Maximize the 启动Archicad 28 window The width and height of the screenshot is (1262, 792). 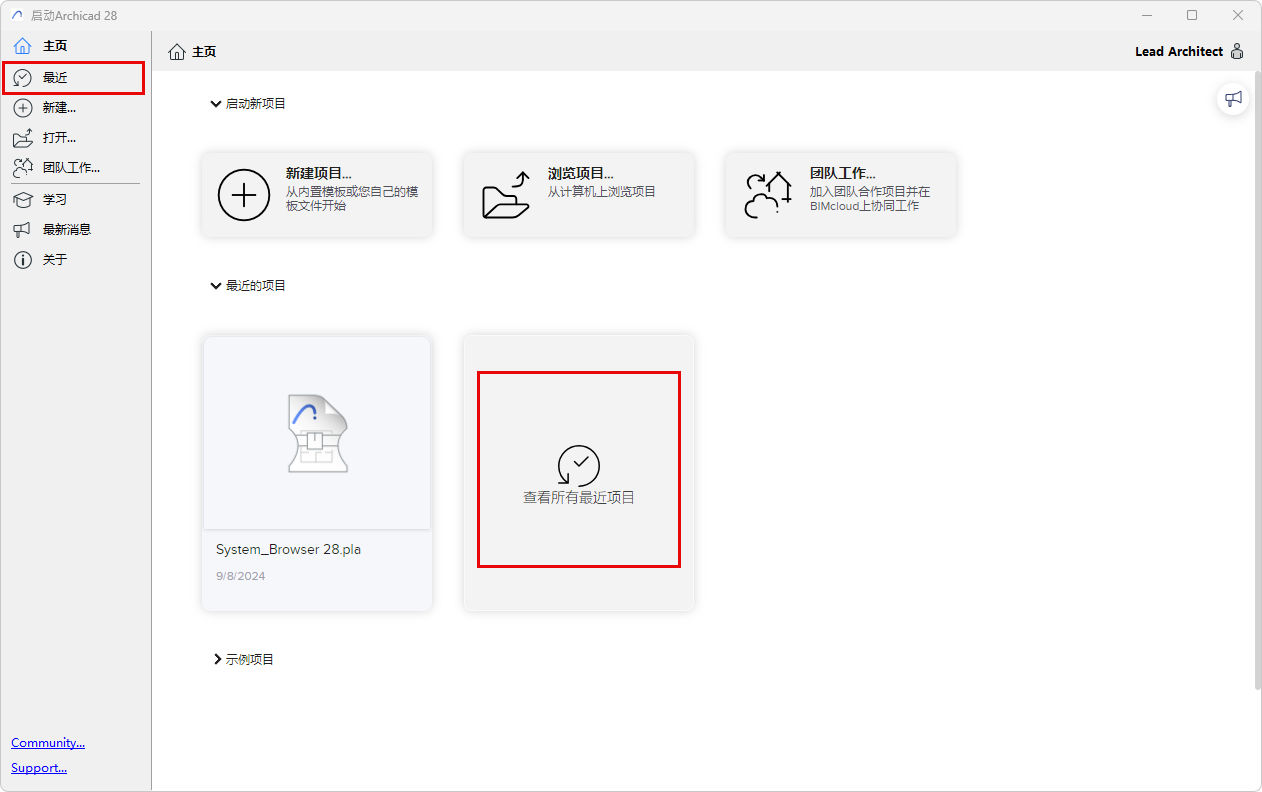pyautogui.click(x=1192, y=15)
